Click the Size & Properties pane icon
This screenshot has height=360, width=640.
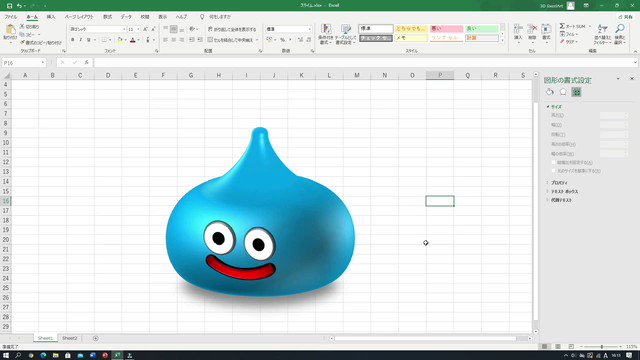tap(576, 92)
